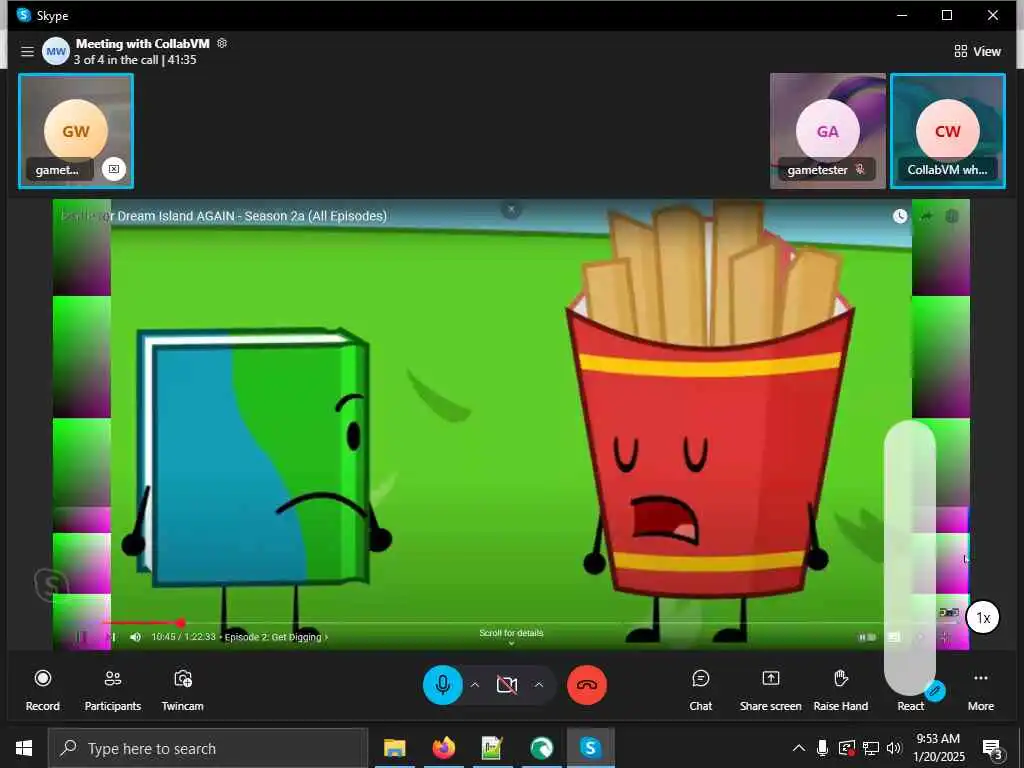Mute the microphone

tap(443, 684)
